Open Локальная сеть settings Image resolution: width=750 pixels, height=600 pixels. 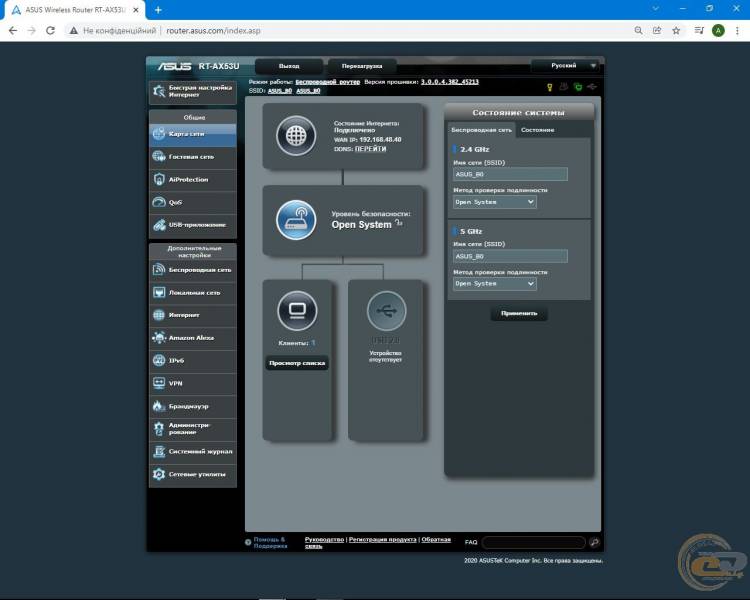193,292
